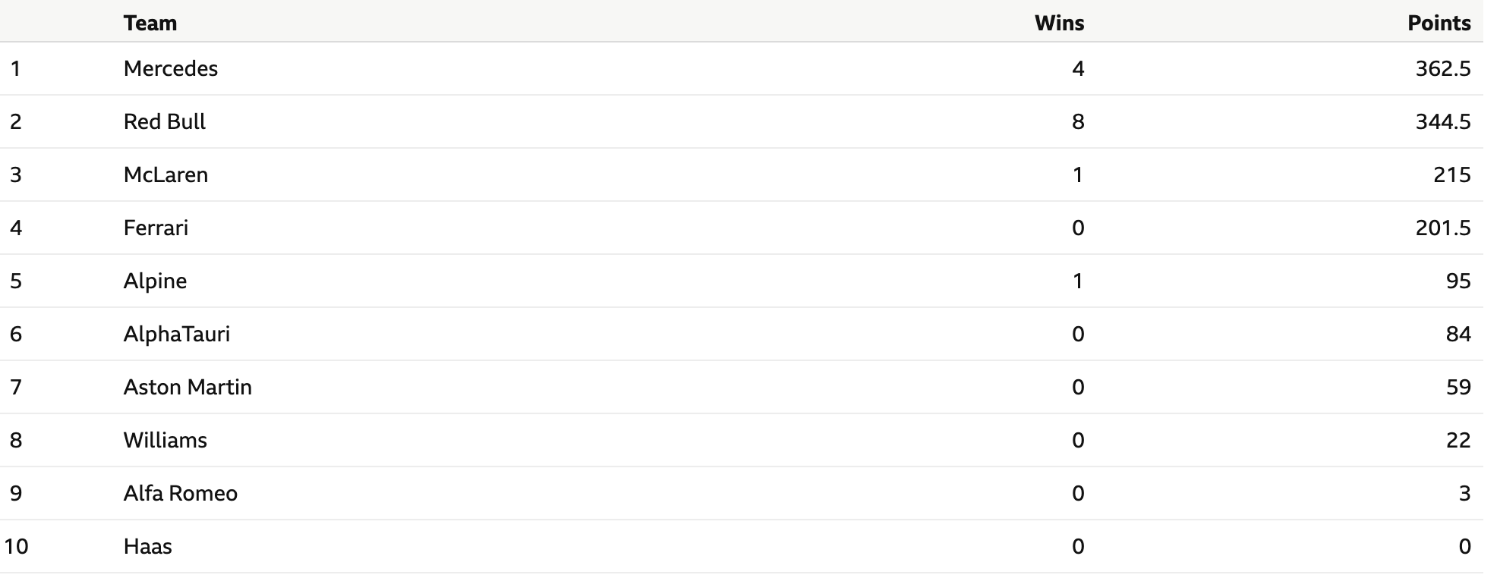Click position number 10 for Haas
Viewport: 1500px width, 581px height.
pos(17,546)
